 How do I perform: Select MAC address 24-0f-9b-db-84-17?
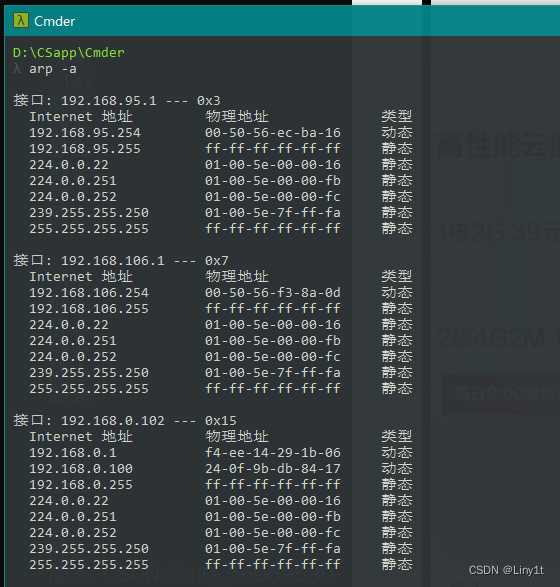click(x=273, y=469)
